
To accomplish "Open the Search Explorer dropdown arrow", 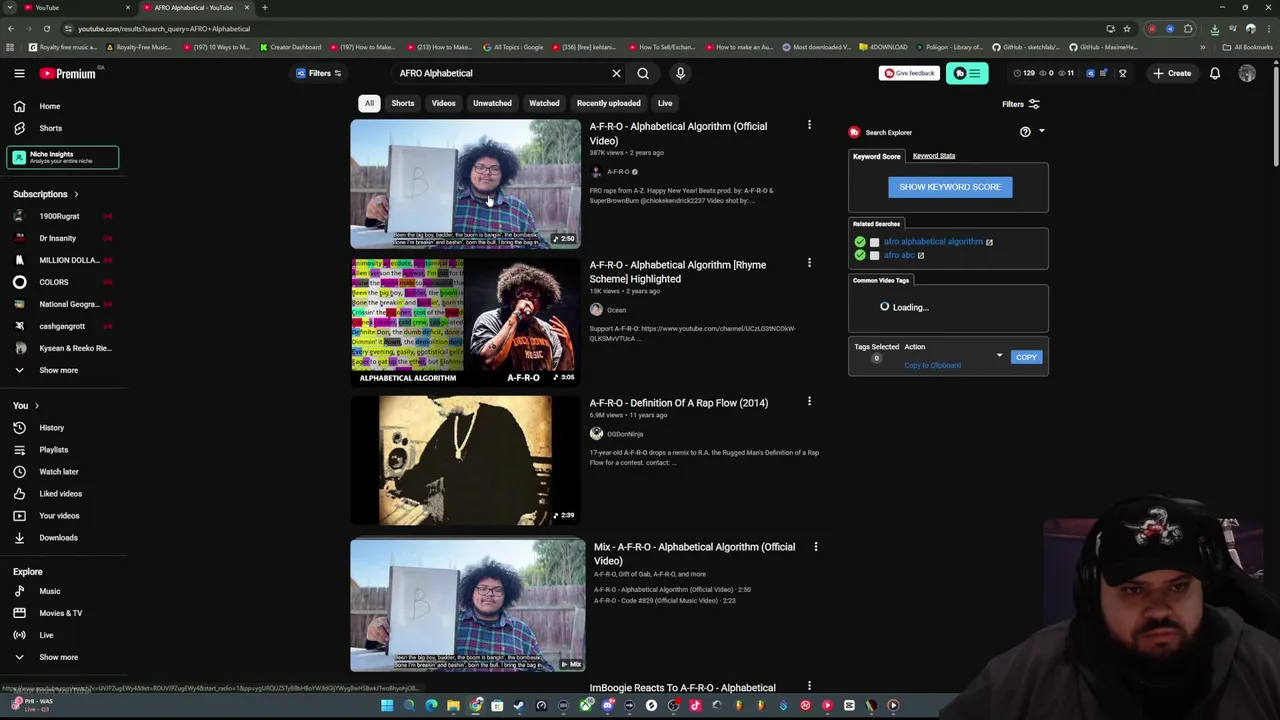I will coord(1041,131).
